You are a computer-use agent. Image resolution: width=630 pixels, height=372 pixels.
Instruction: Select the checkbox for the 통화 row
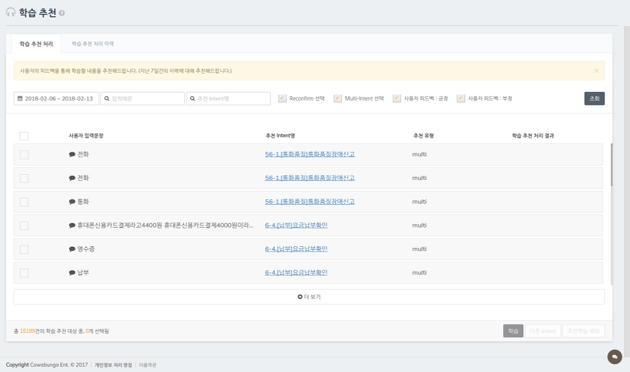coord(24,202)
